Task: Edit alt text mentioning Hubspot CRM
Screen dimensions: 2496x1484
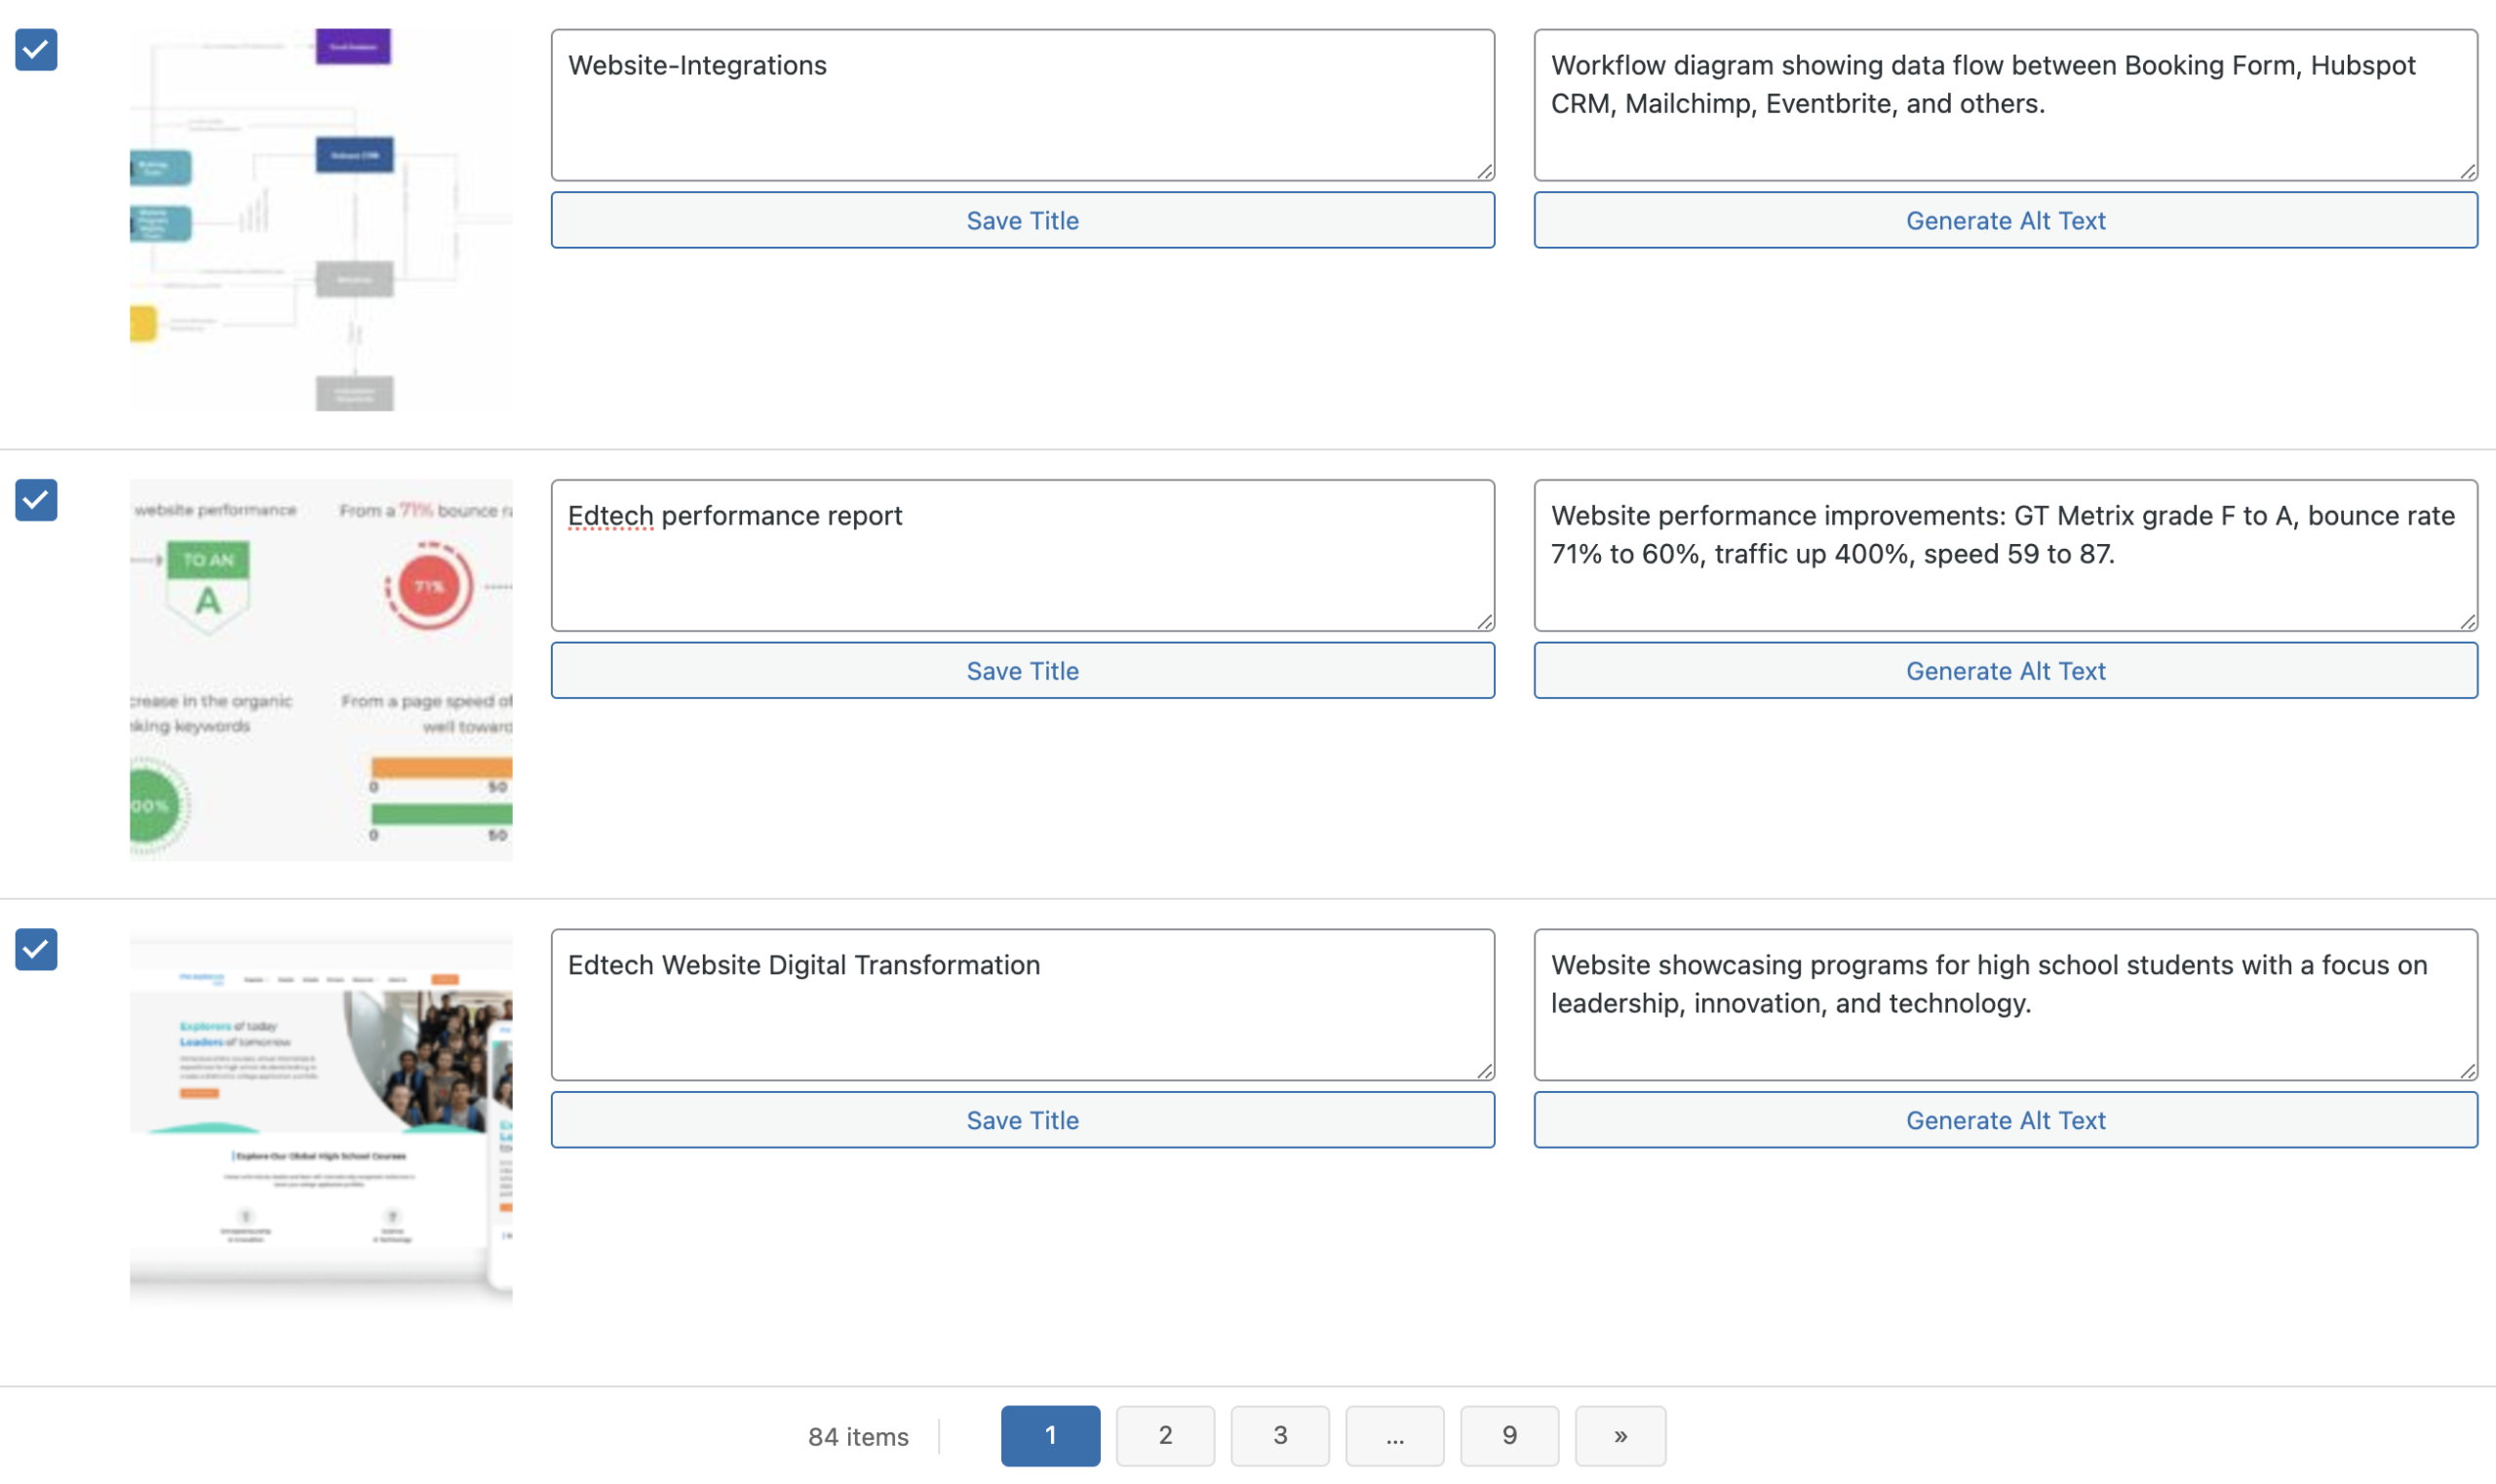Action: point(2006,105)
